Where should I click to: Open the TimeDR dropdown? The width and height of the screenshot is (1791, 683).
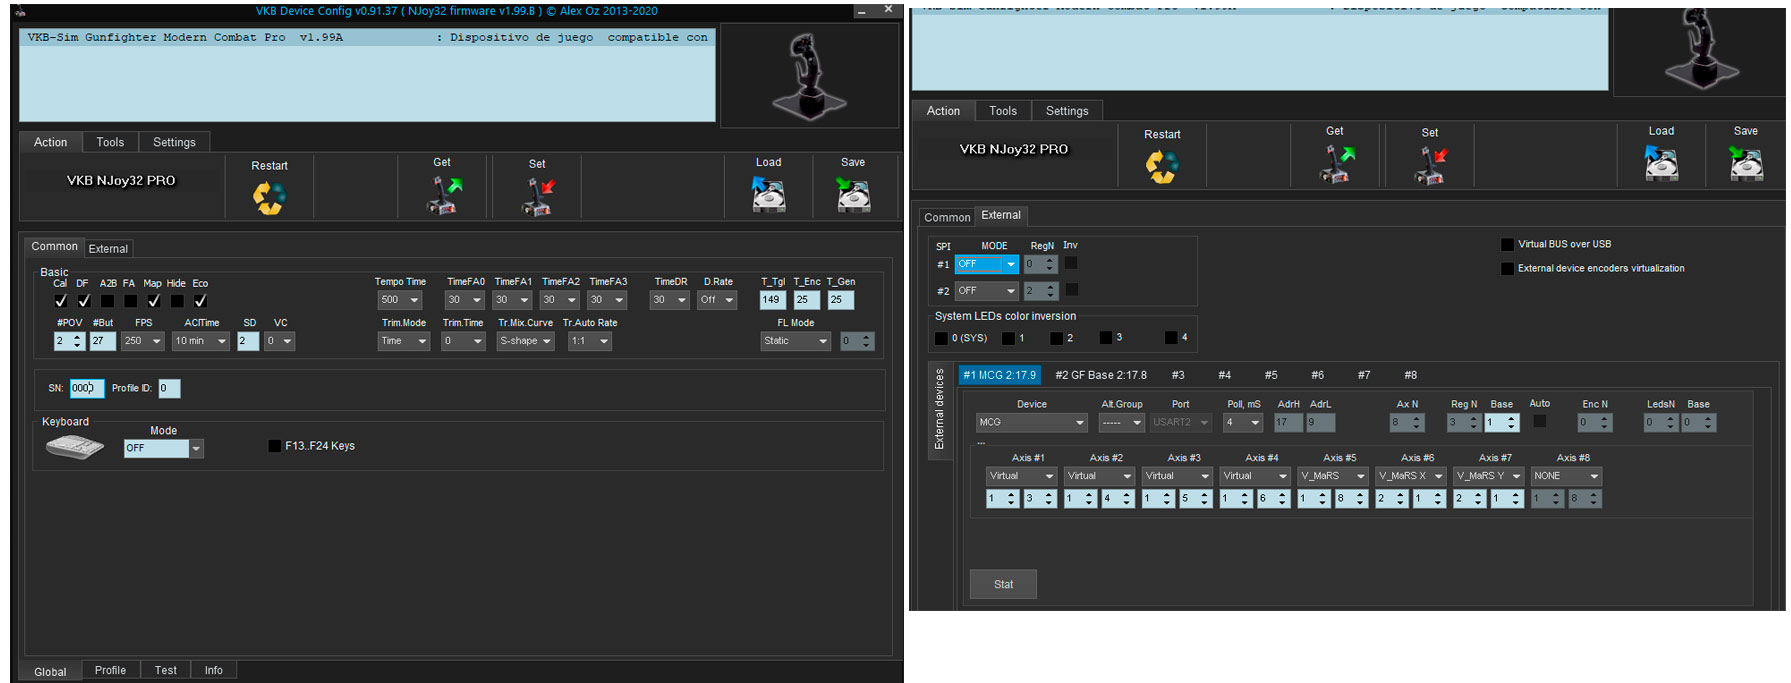pos(669,300)
